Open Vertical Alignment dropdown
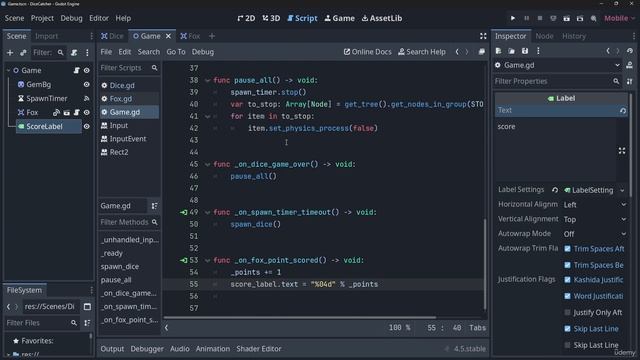Screen dimensions: 640x360 594,220
